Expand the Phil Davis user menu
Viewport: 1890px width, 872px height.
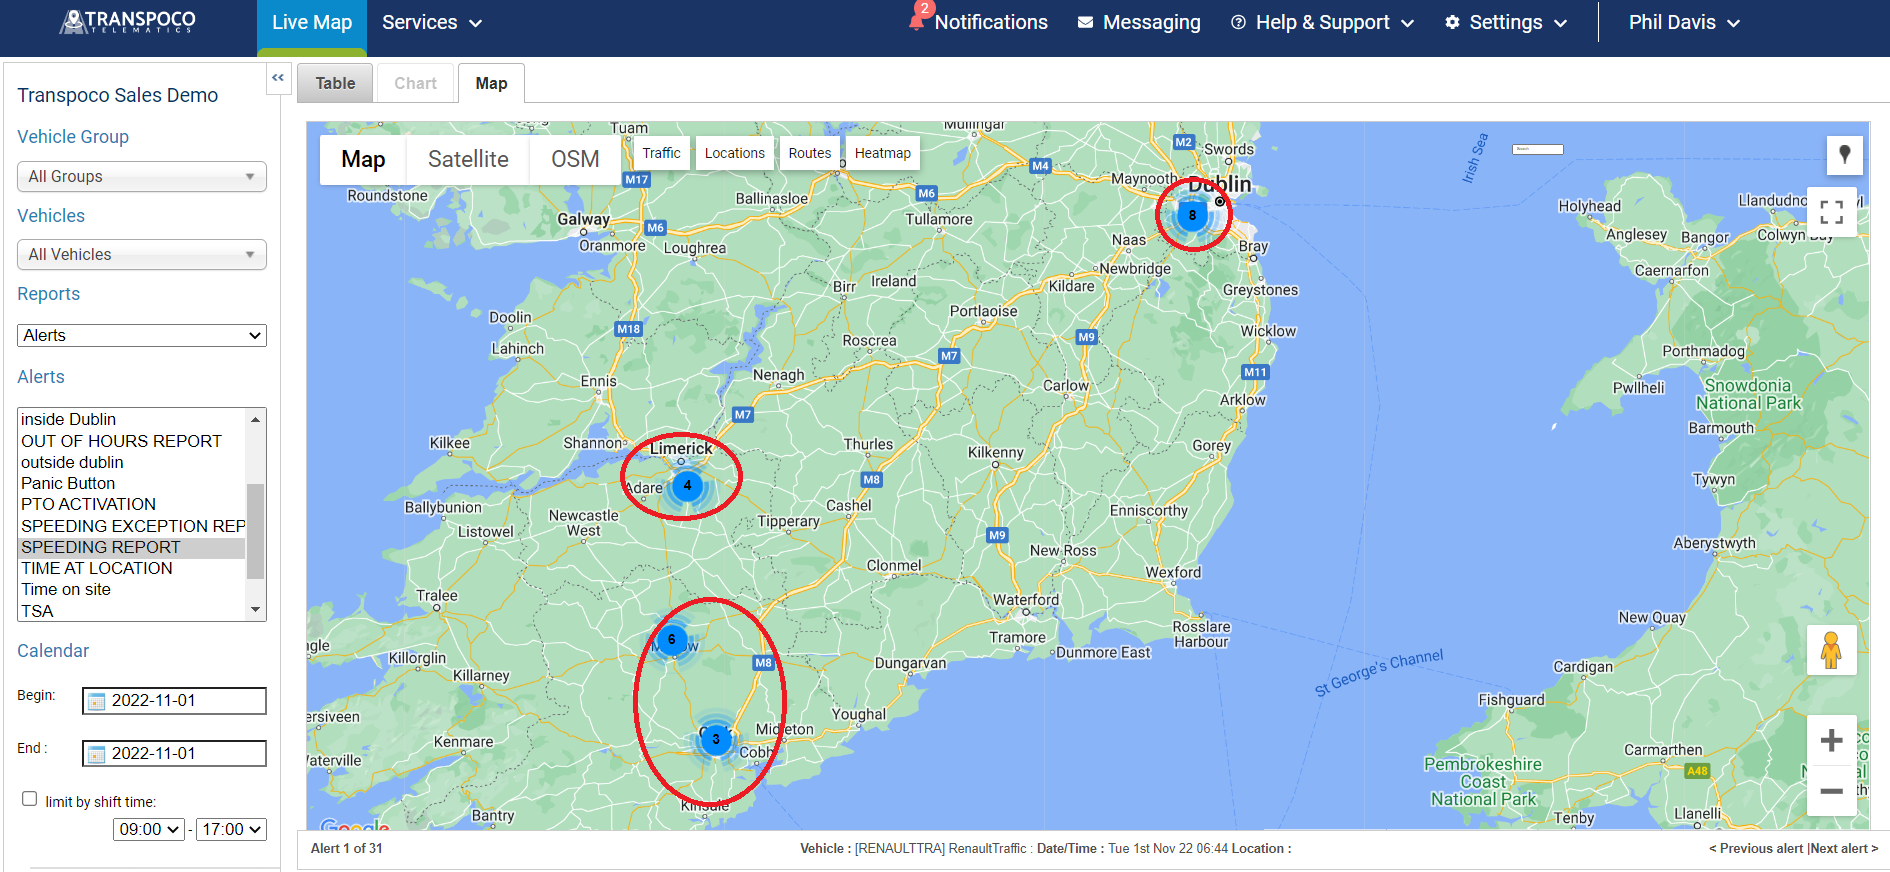[x=1685, y=22]
